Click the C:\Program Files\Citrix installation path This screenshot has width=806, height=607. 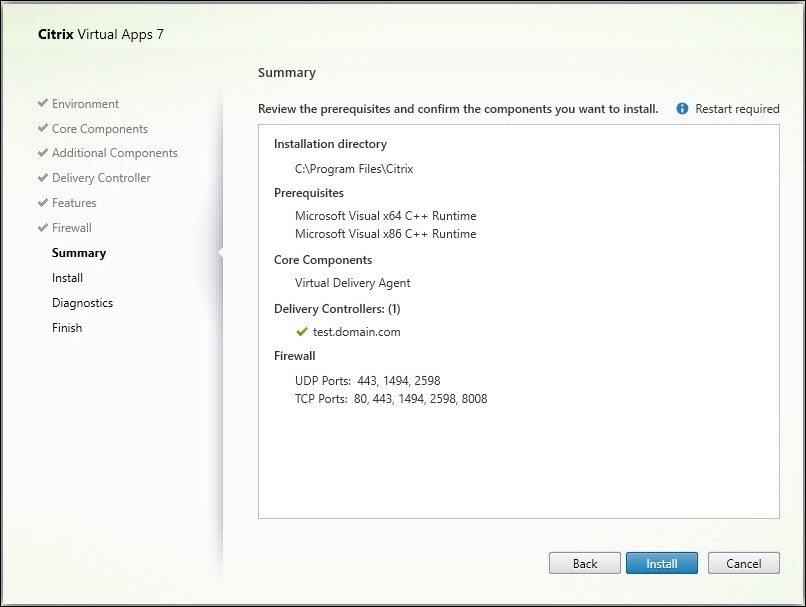(347, 169)
